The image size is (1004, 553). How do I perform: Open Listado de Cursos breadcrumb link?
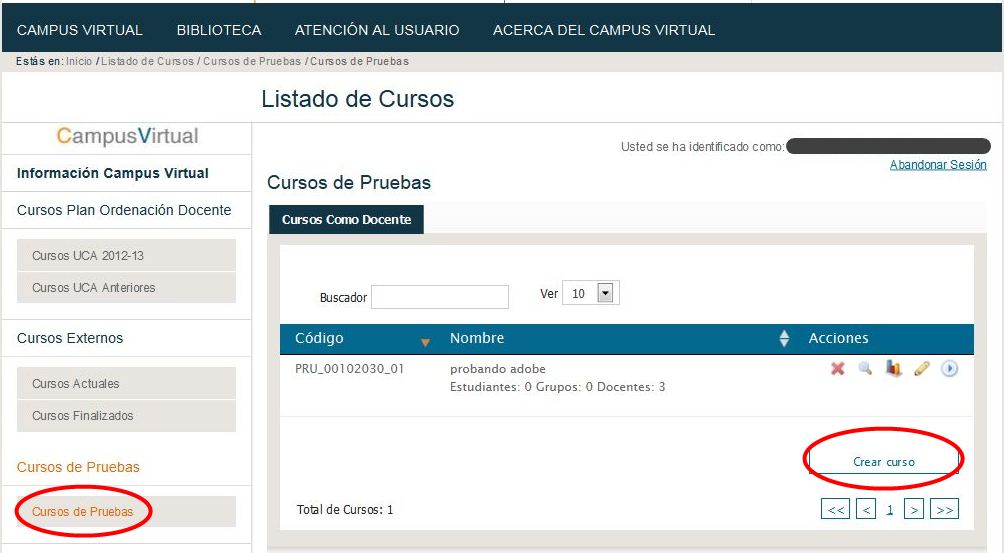tap(147, 61)
